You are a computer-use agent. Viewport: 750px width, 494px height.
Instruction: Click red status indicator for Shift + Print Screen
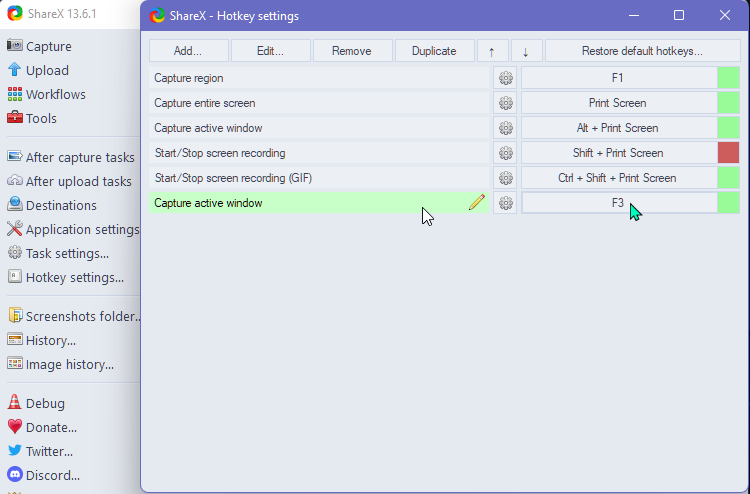[x=728, y=153]
